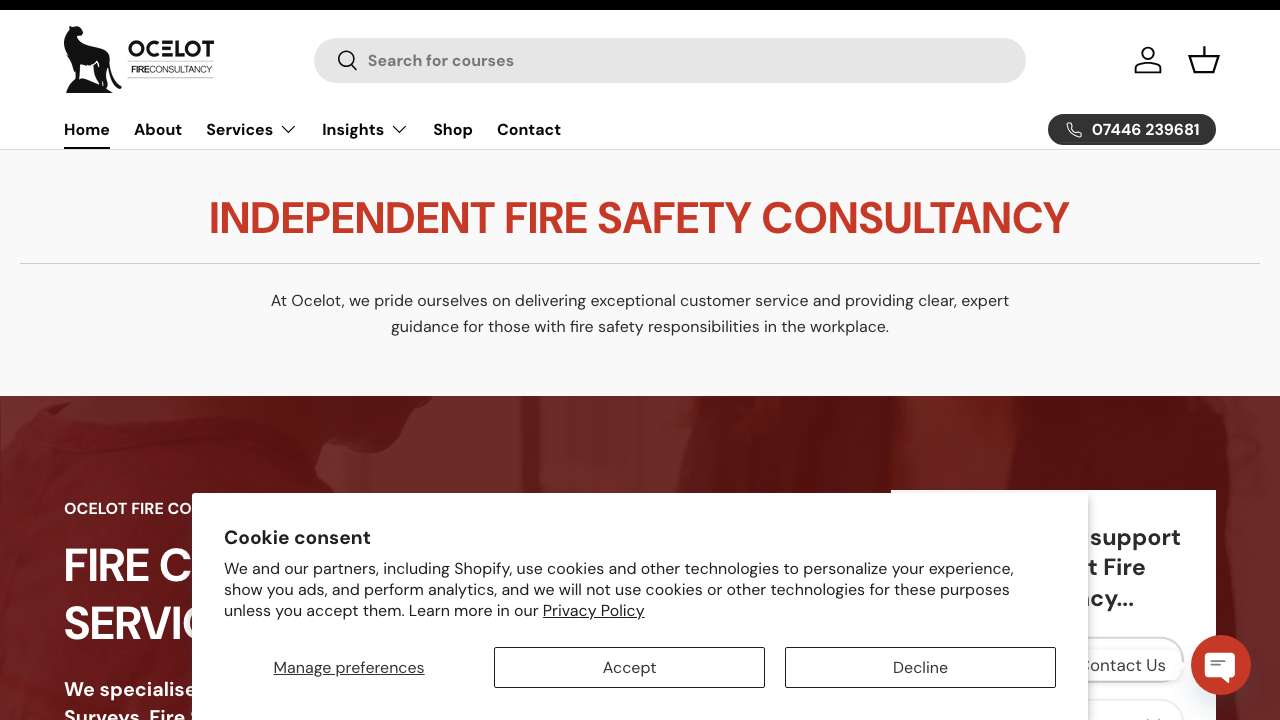Expand the Insights dropdown chevron
The image size is (1280, 720).
click(399, 130)
